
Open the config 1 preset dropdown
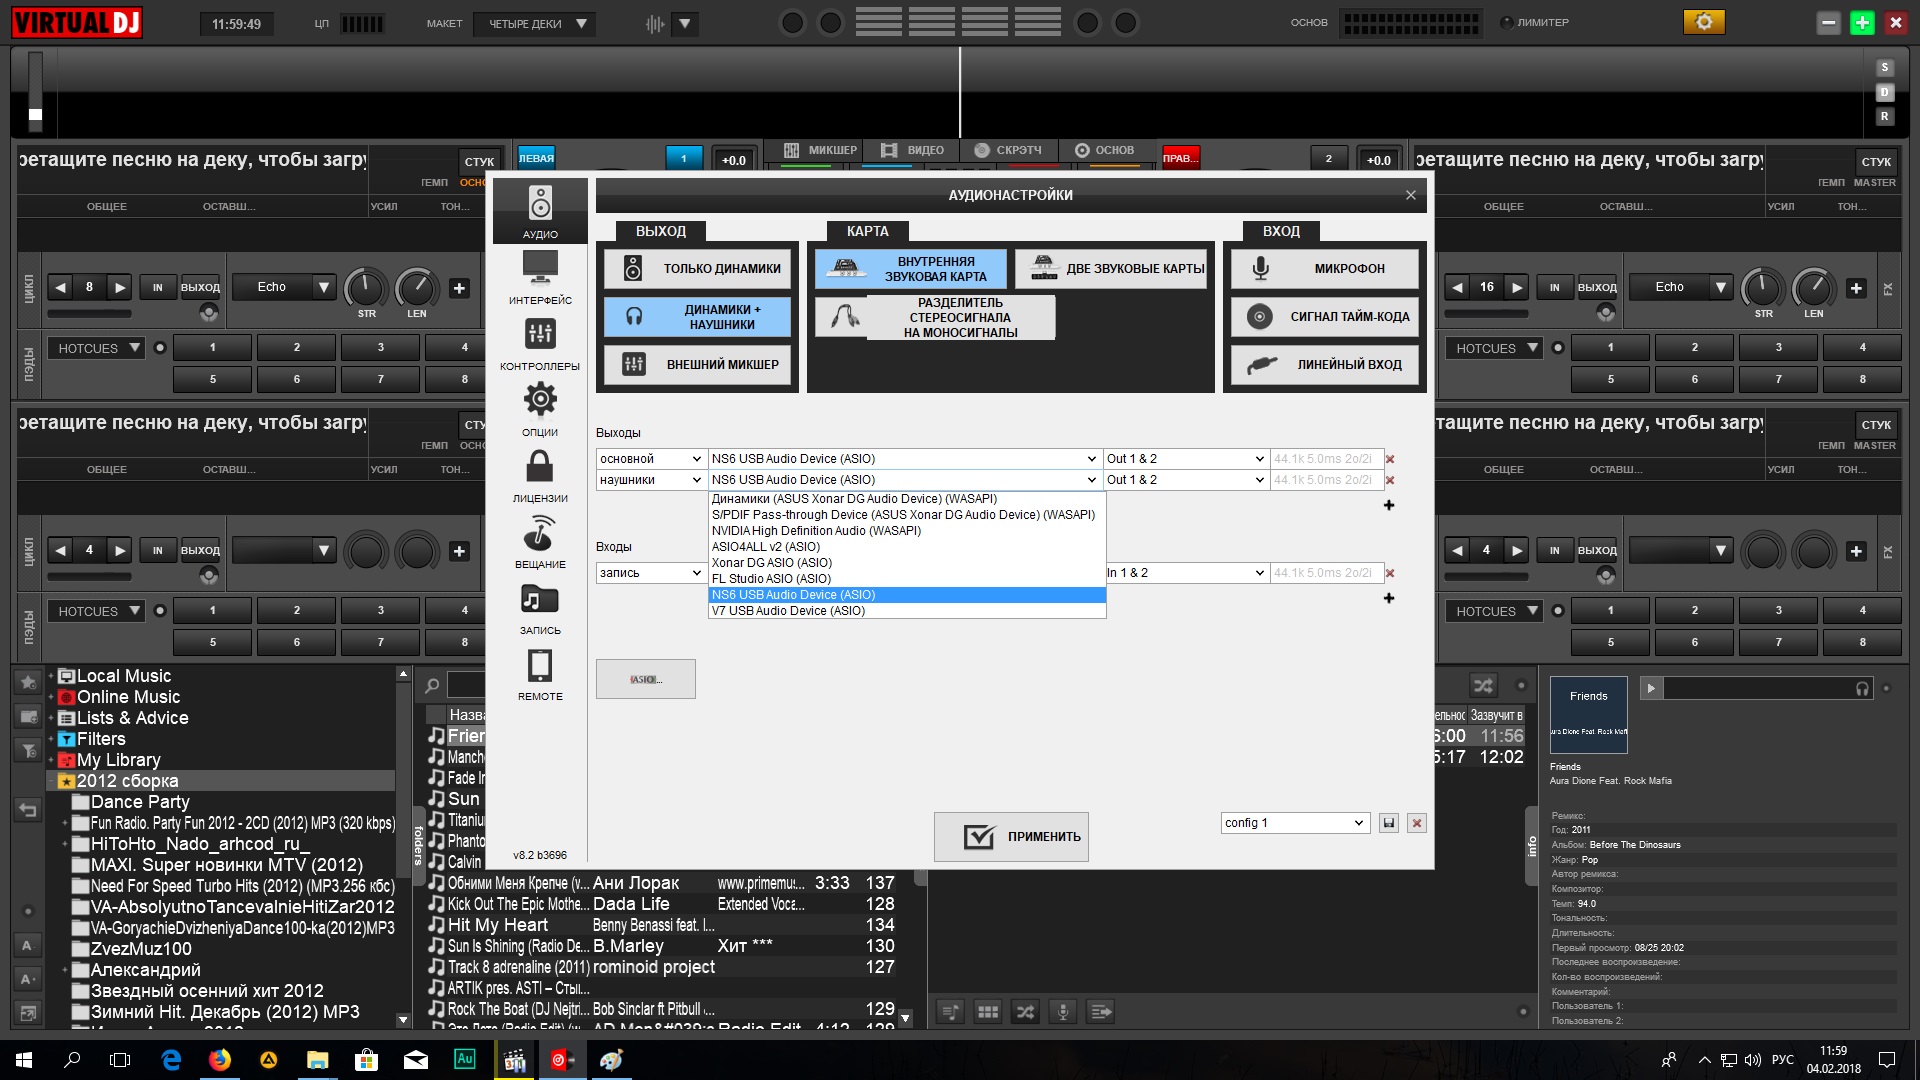pyautogui.click(x=1294, y=823)
